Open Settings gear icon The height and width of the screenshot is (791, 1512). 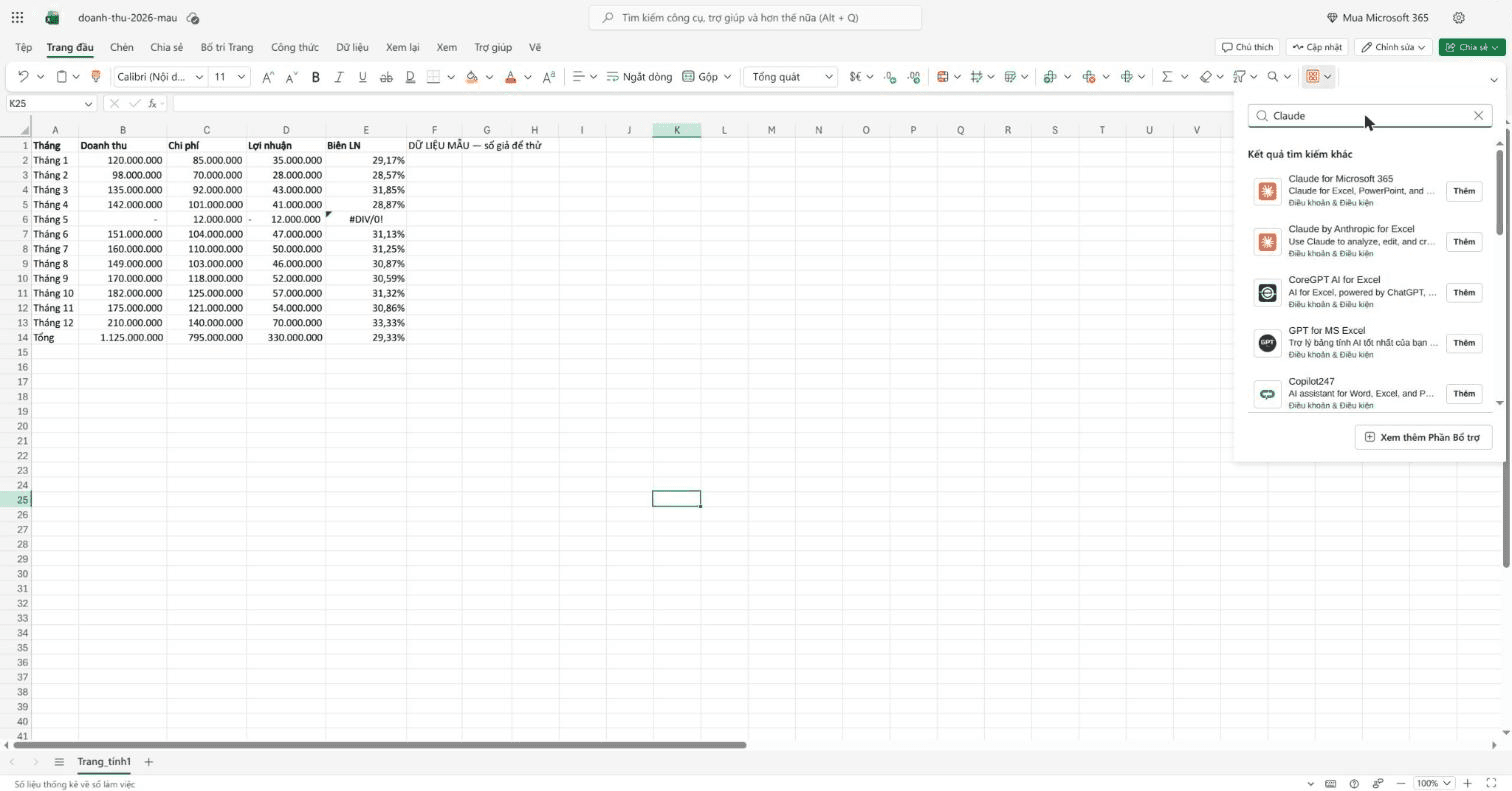[1459, 18]
